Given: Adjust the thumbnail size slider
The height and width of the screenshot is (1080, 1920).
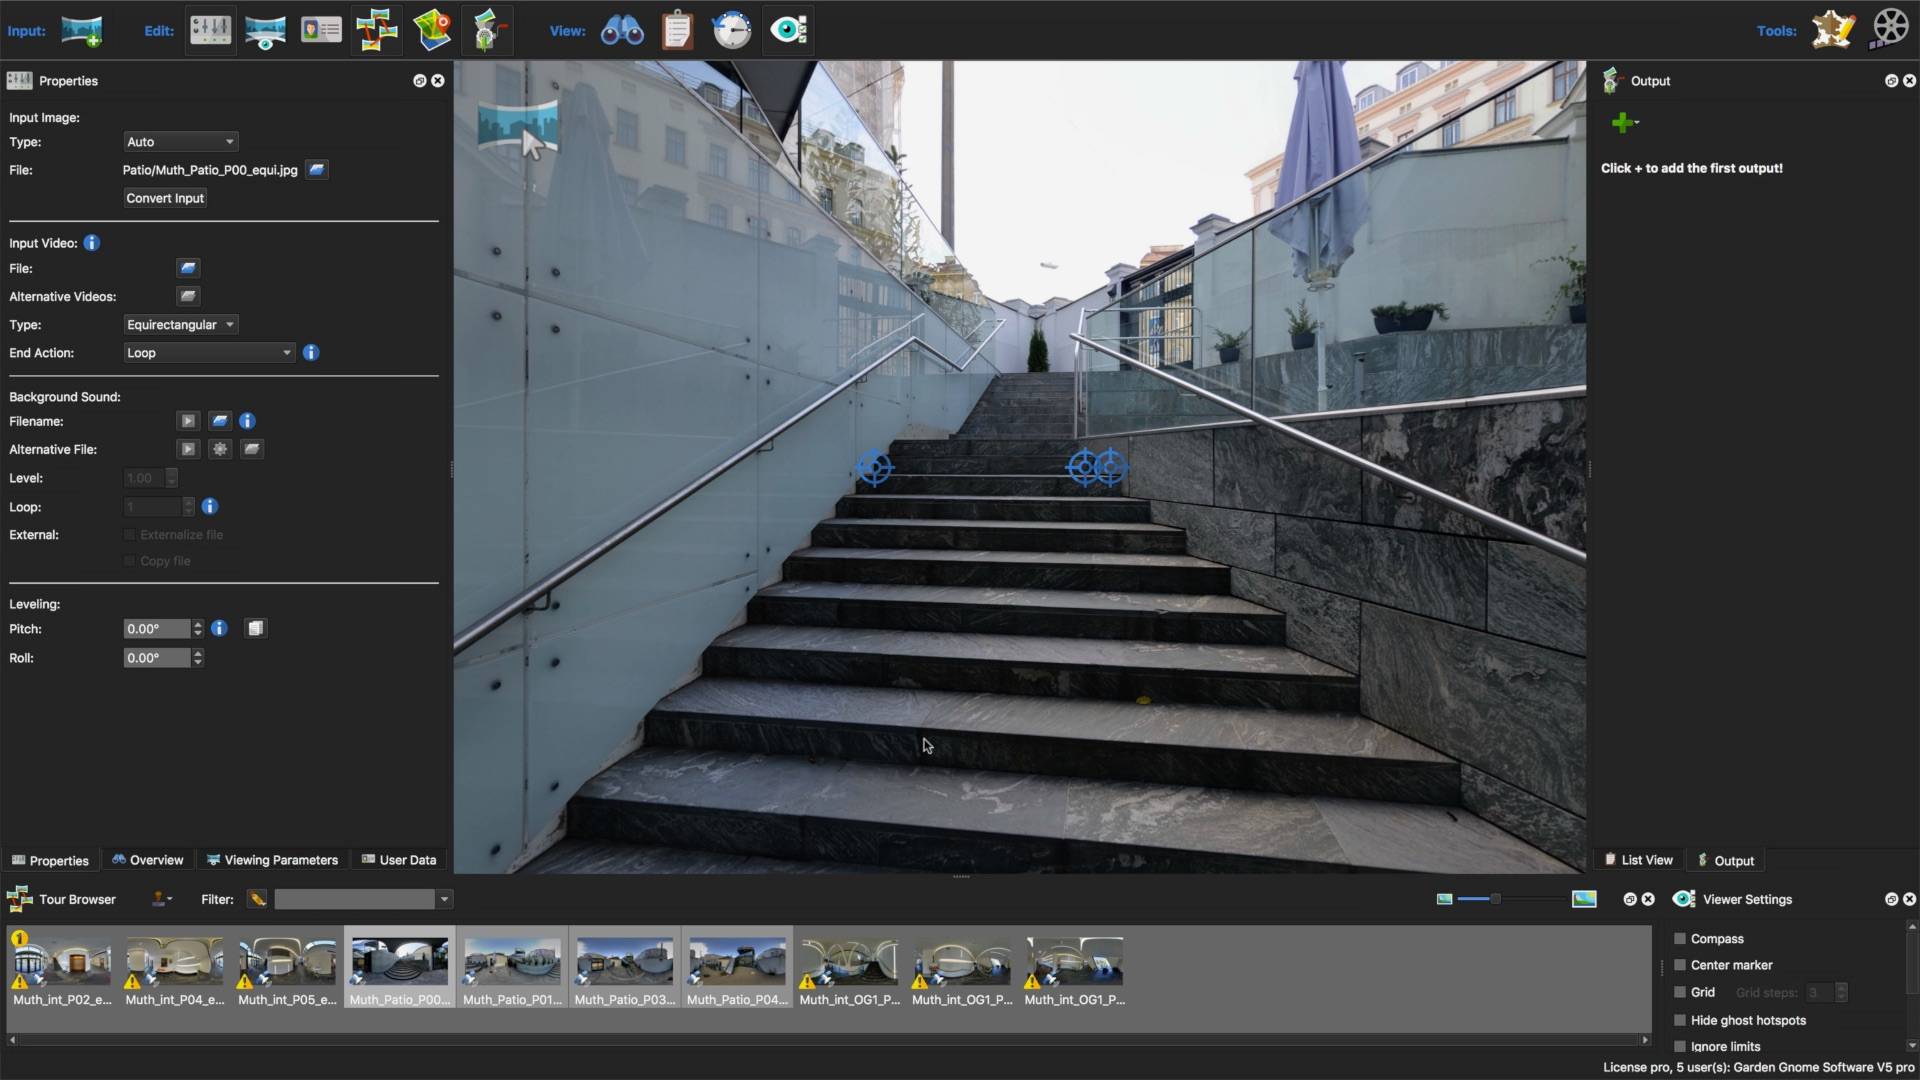Looking at the screenshot, I should [1495, 899].
